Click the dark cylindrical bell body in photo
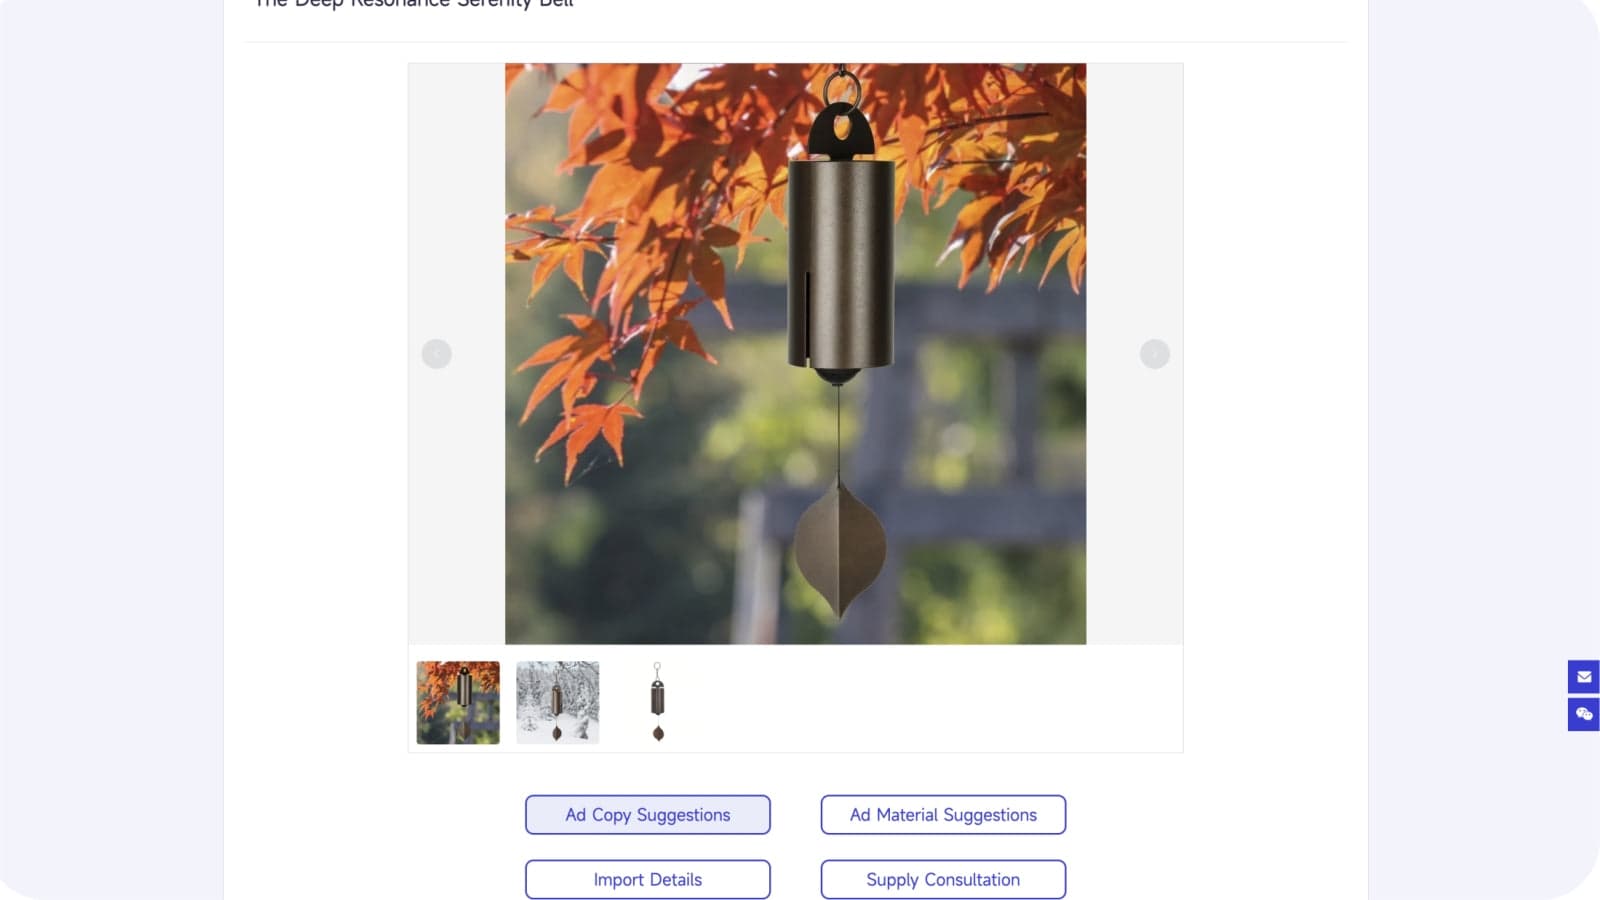This screenshot has width=1600, height=900. point(840,262)
